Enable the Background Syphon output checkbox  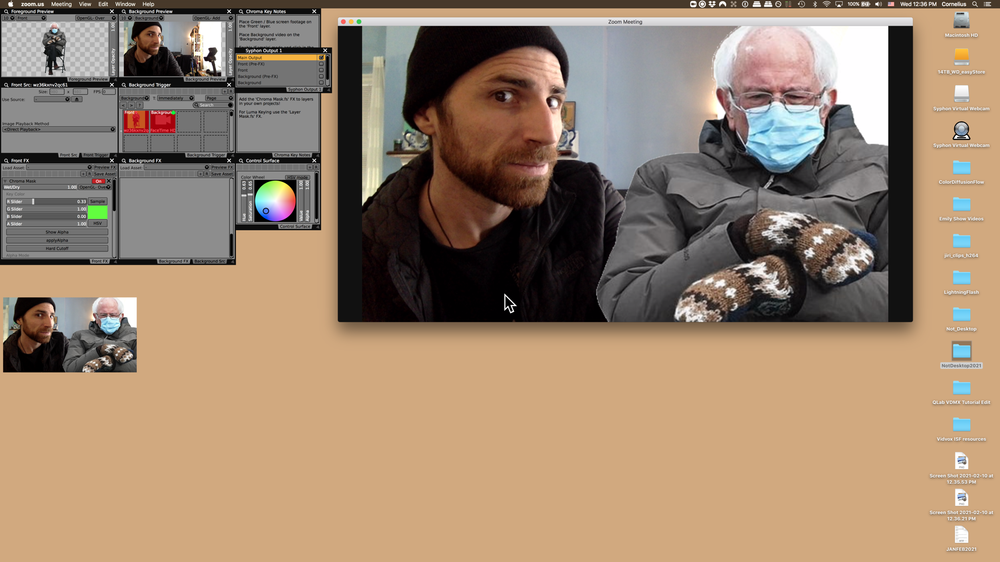321,83
